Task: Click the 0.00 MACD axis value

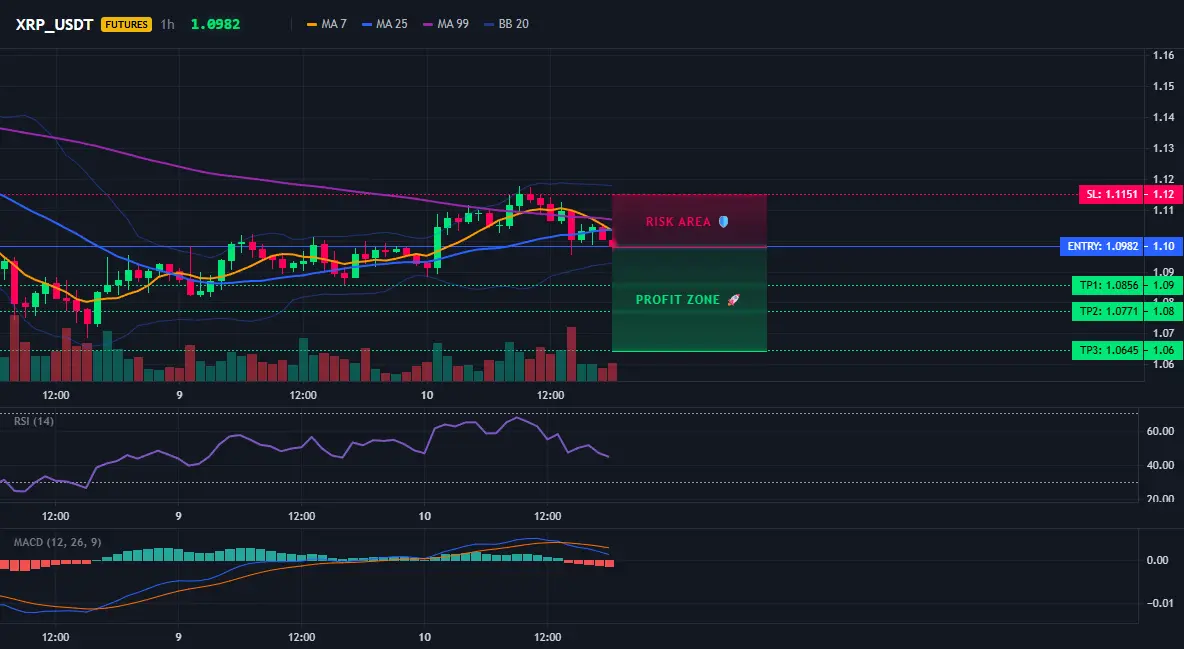Action: pos(1158,560)
